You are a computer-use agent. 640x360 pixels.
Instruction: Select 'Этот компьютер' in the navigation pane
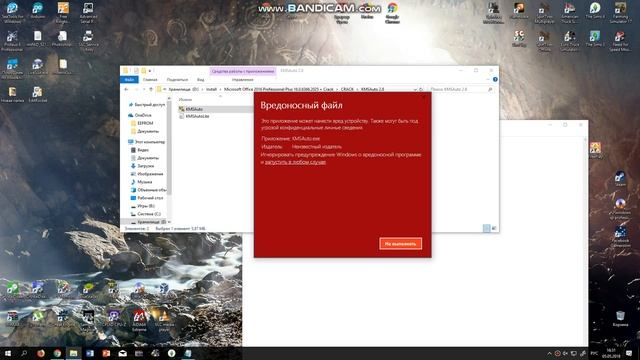(x=147, y=142)
